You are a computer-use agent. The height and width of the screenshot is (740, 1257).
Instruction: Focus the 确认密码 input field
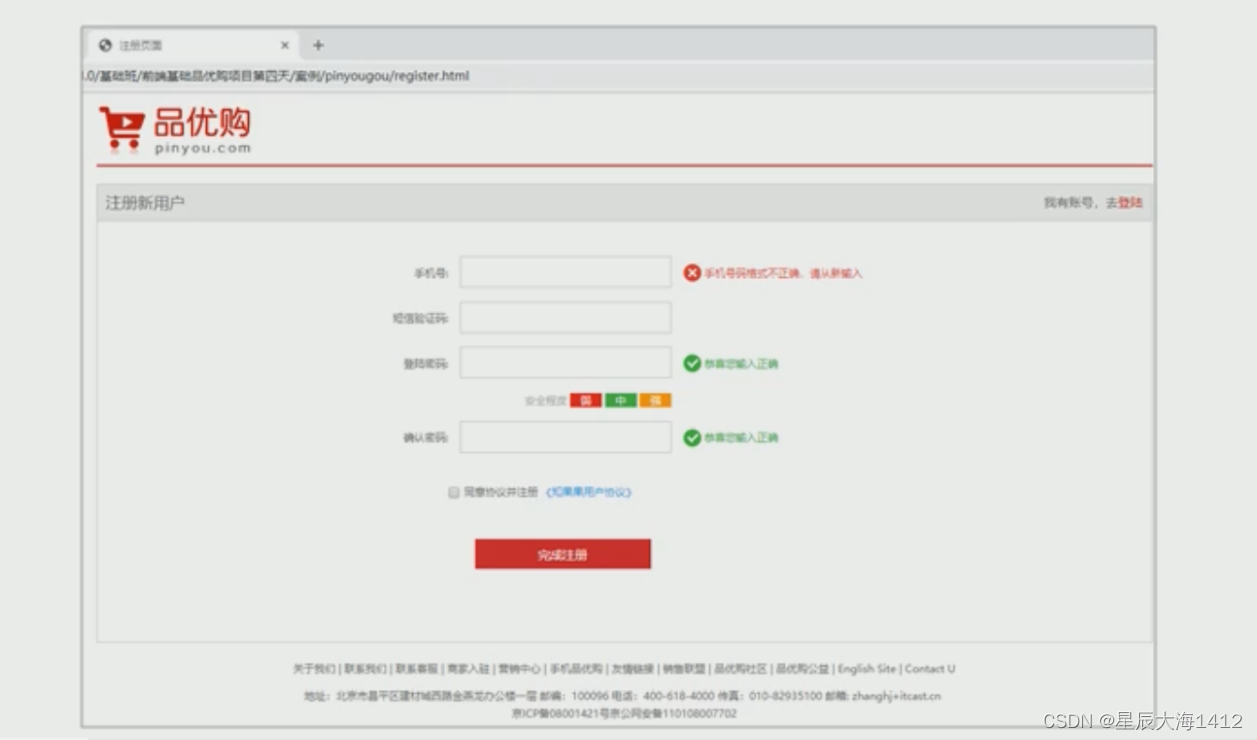click(565, 437)
